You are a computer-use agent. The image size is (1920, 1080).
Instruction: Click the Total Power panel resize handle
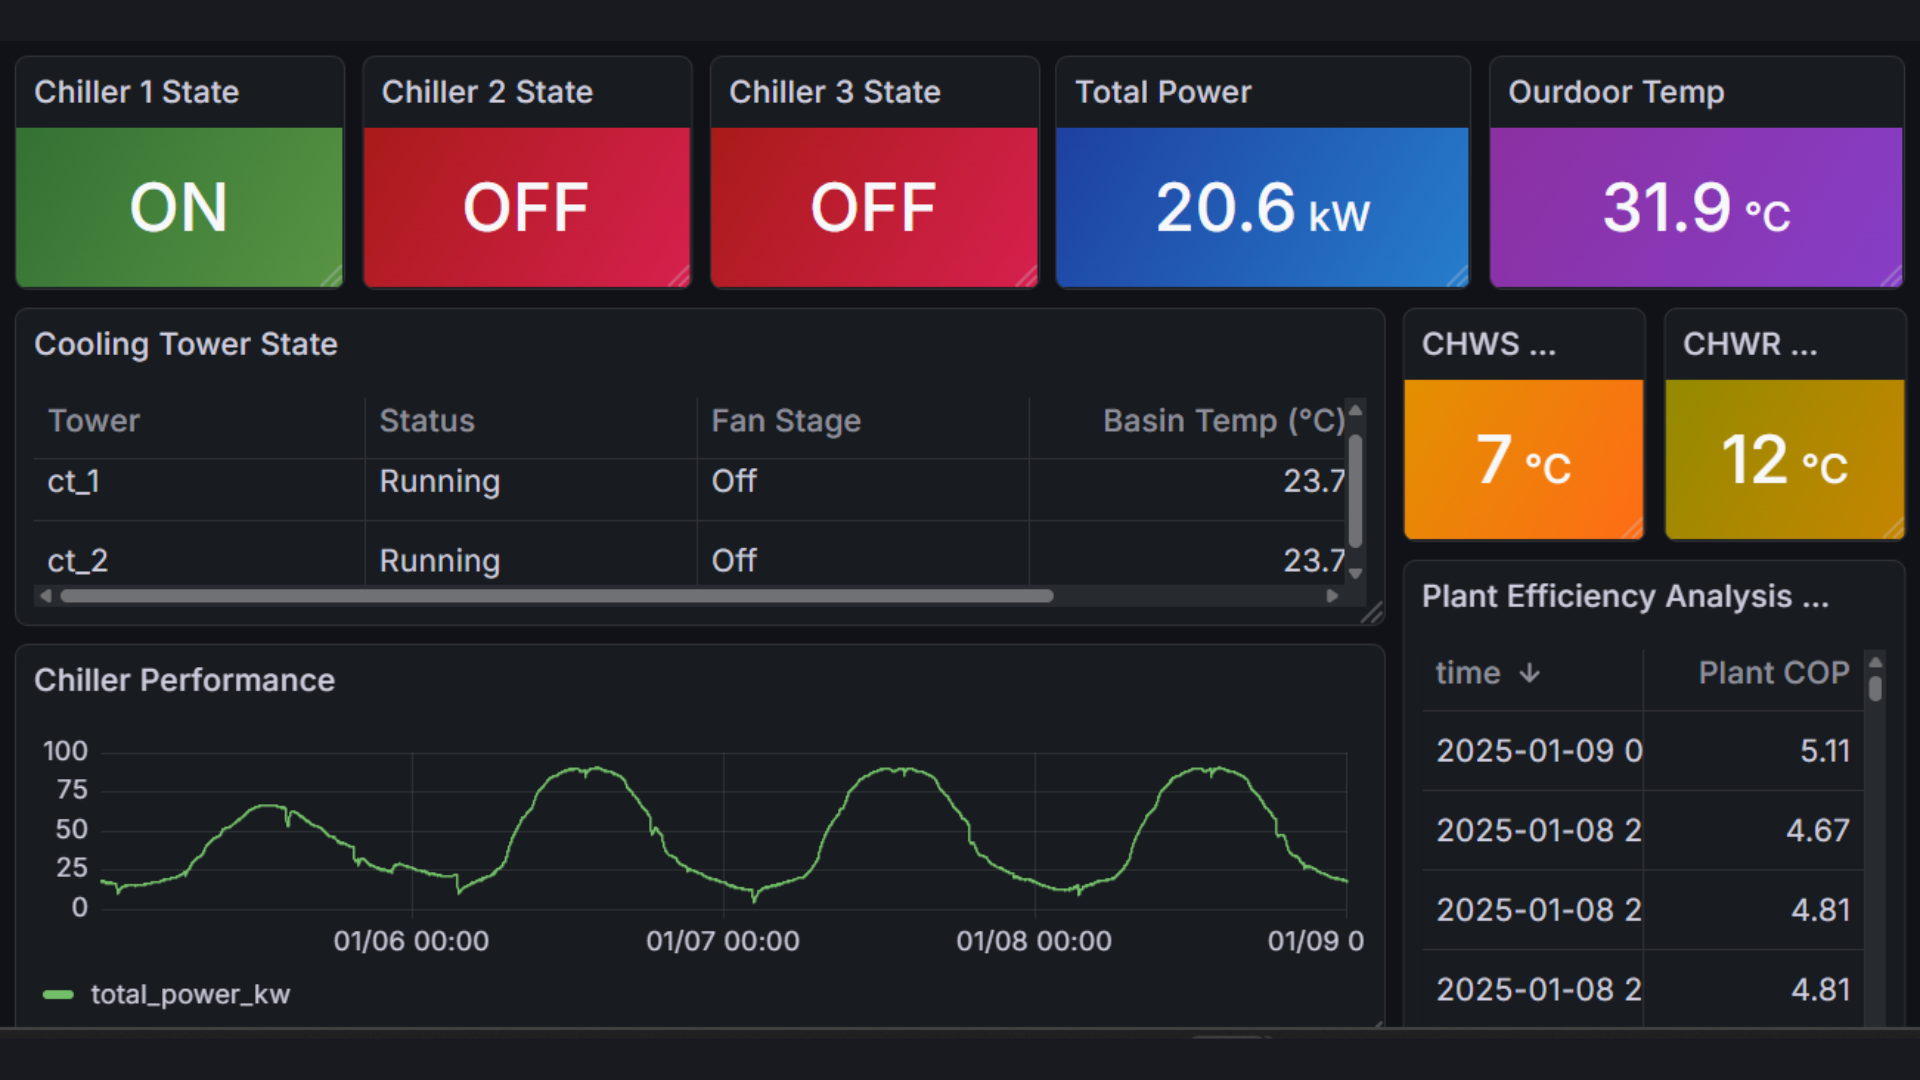[x=1459, y=277]
